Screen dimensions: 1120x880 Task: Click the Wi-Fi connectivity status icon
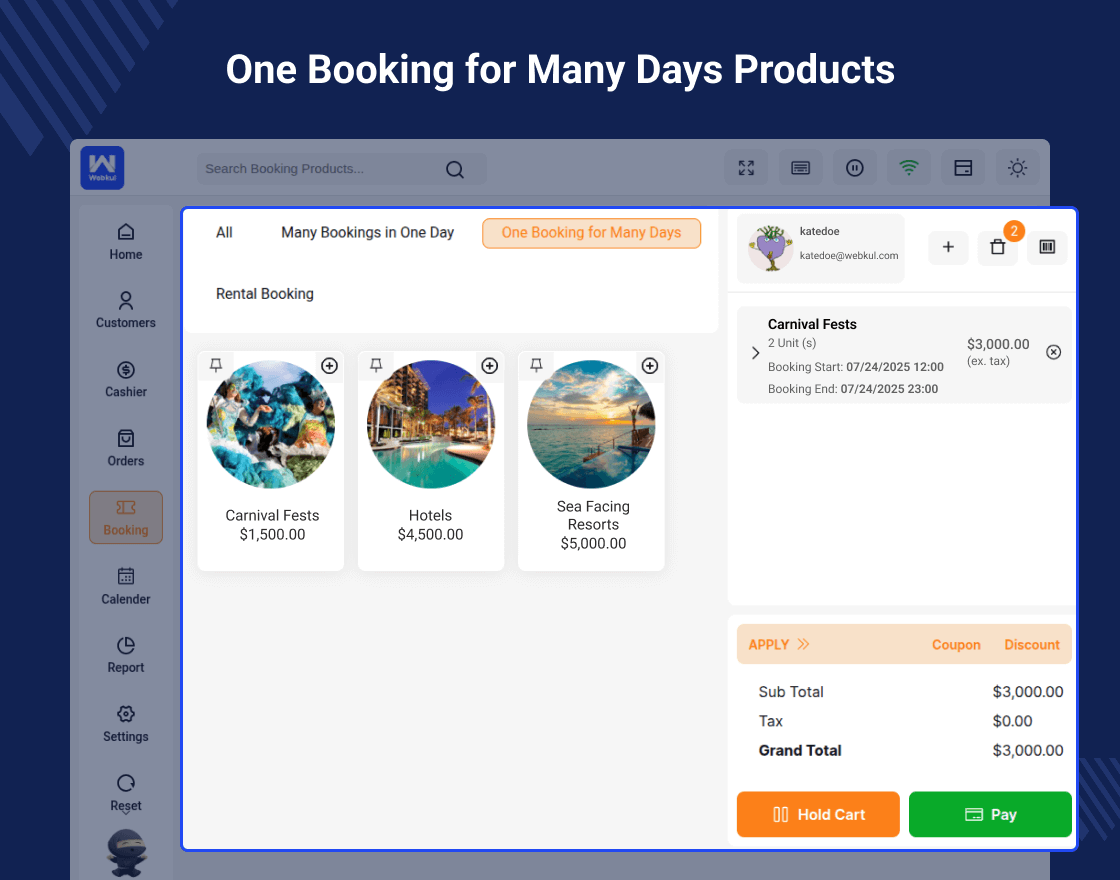click(x=909, y=168)
